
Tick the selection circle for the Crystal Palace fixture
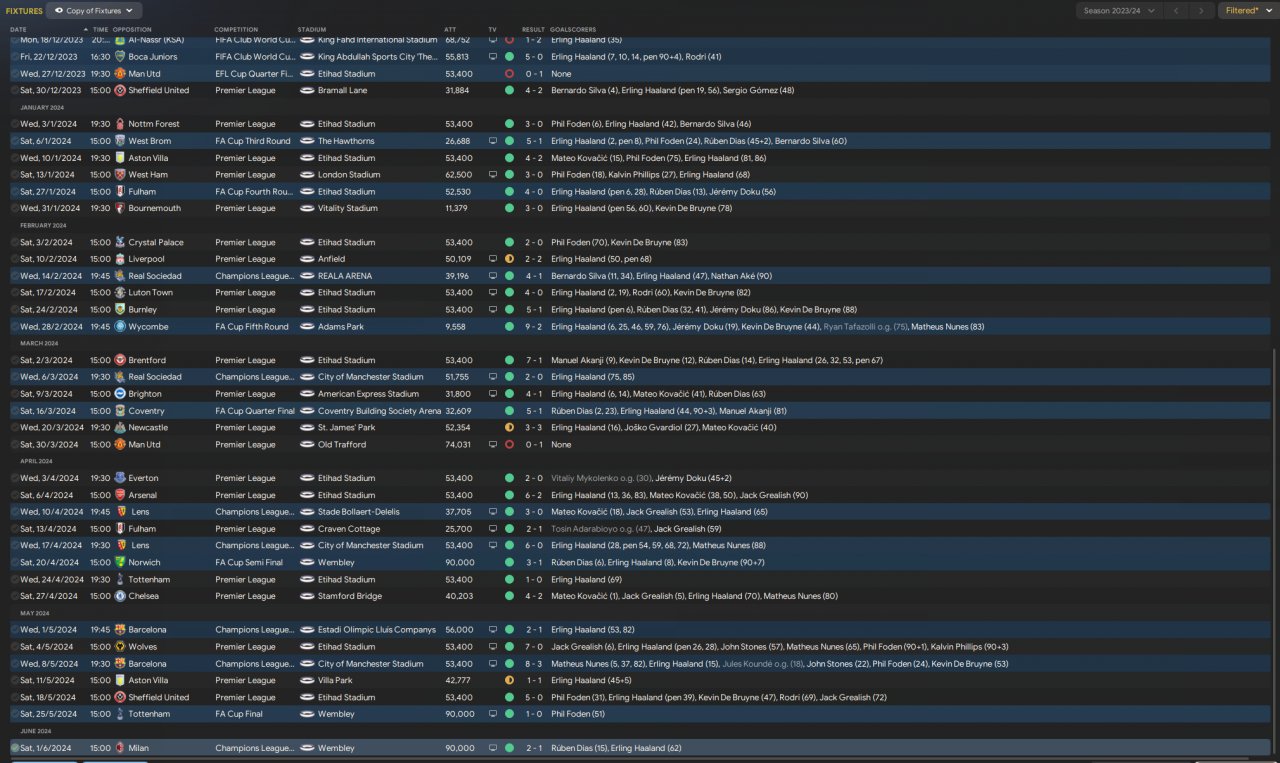click(x=15, y=242)
